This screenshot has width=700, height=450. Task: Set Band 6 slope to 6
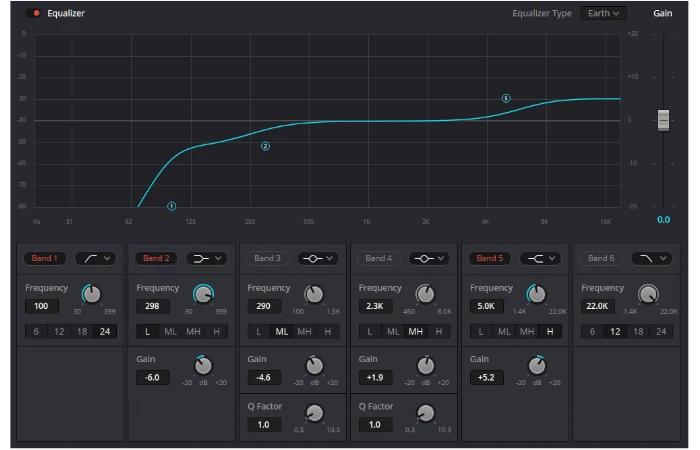[x=592, y=332]
